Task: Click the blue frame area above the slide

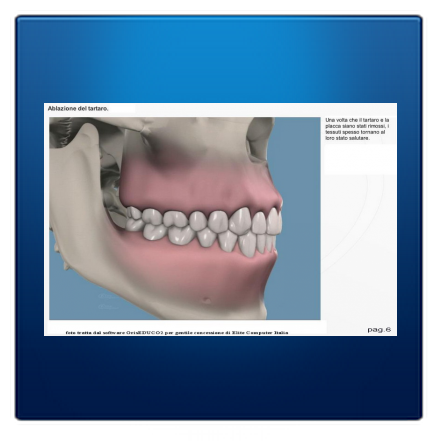Action: coord(220,60)
